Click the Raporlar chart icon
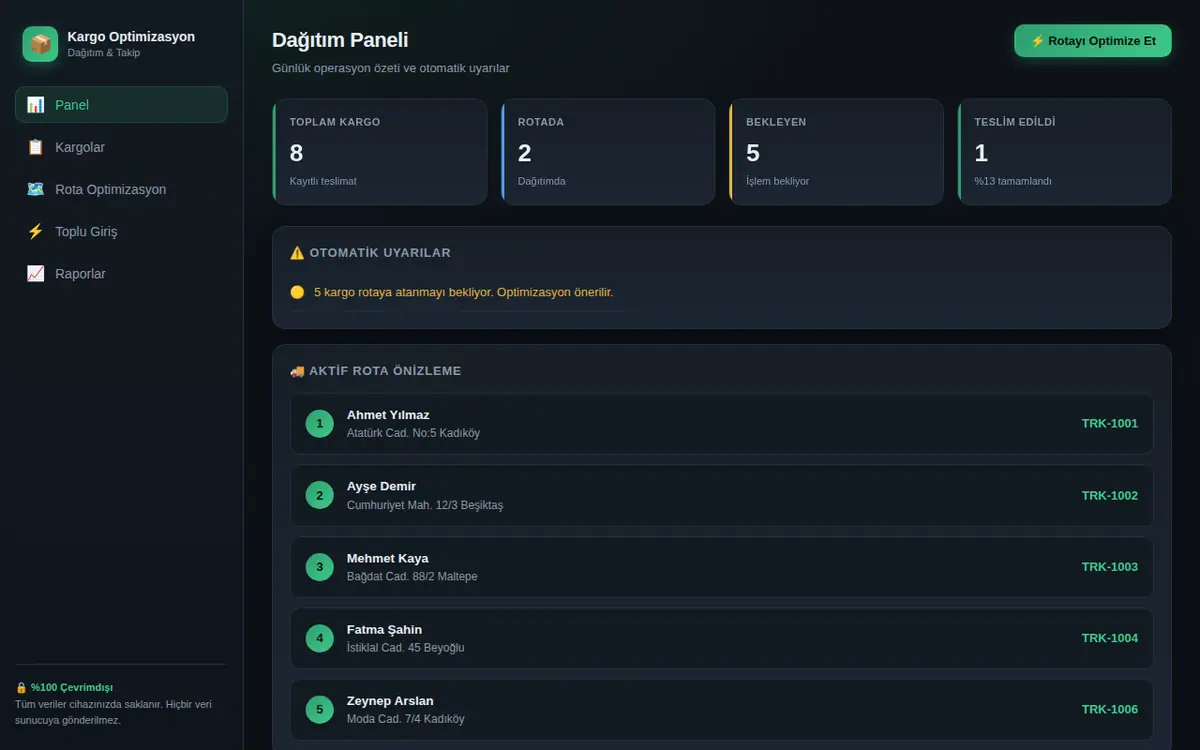Image resolution: width=1200 pixels, height=750 pixels. 35,273
